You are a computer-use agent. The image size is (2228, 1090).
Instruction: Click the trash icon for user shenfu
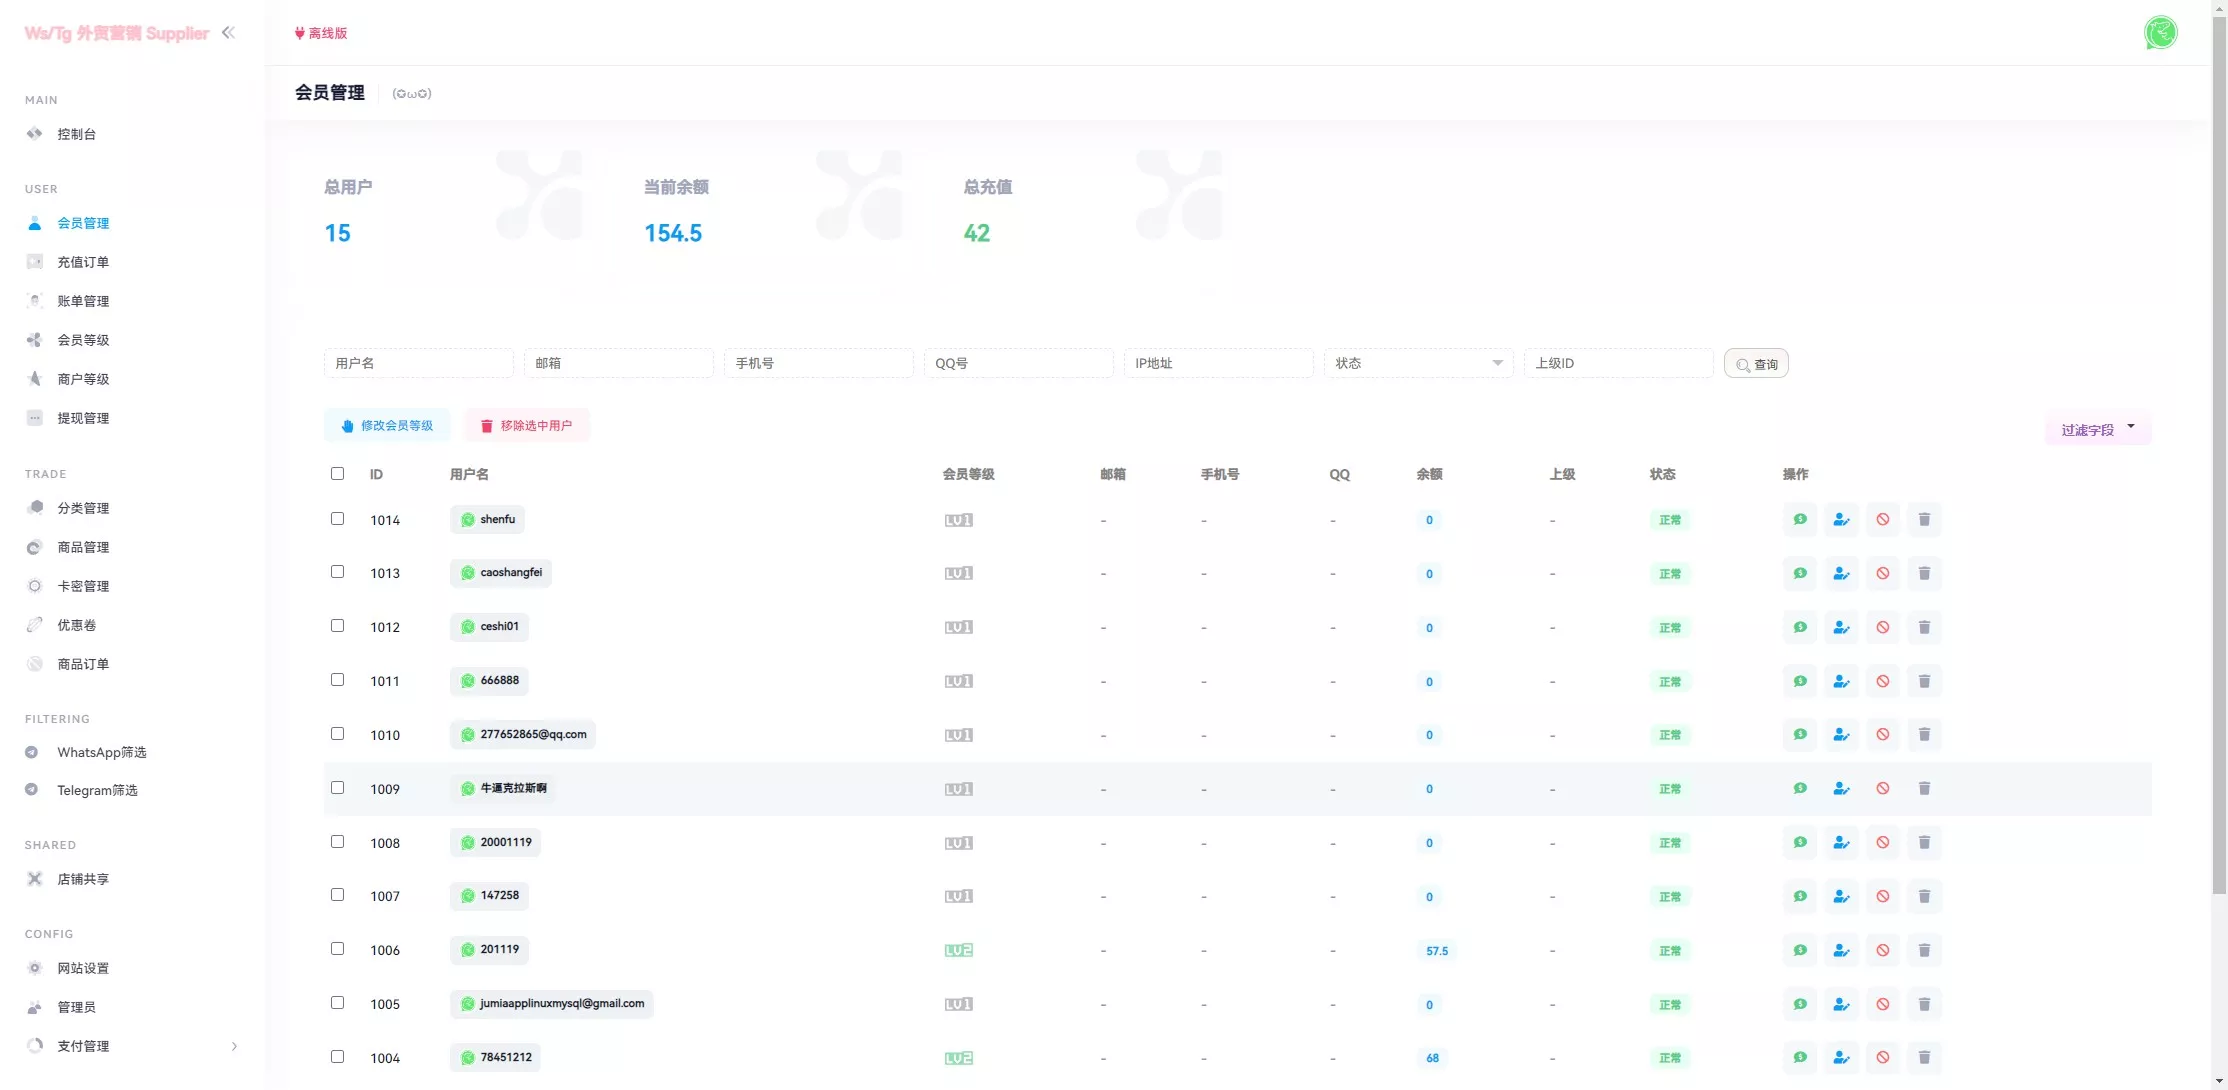(1923, 519)
